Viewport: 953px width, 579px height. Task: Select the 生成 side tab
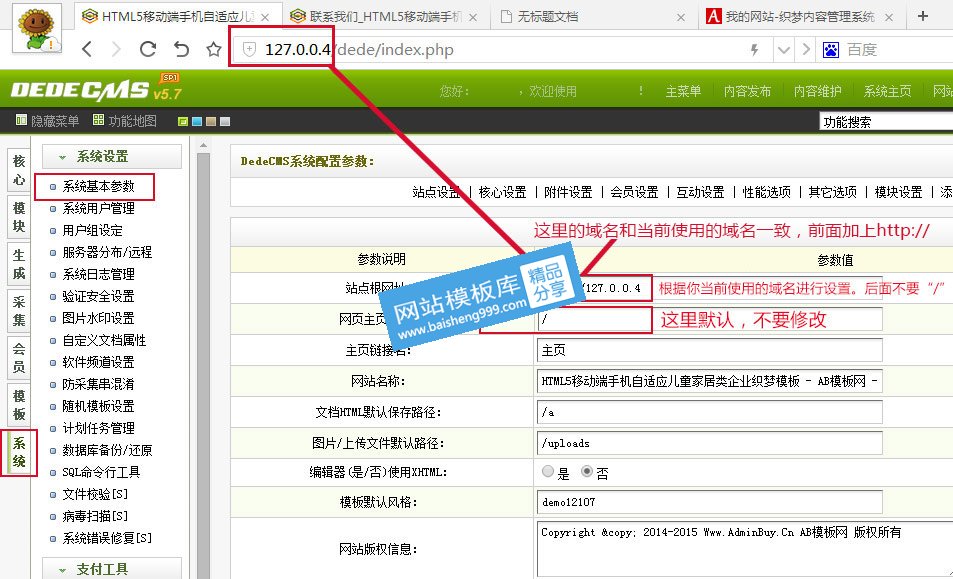[19, 264]
